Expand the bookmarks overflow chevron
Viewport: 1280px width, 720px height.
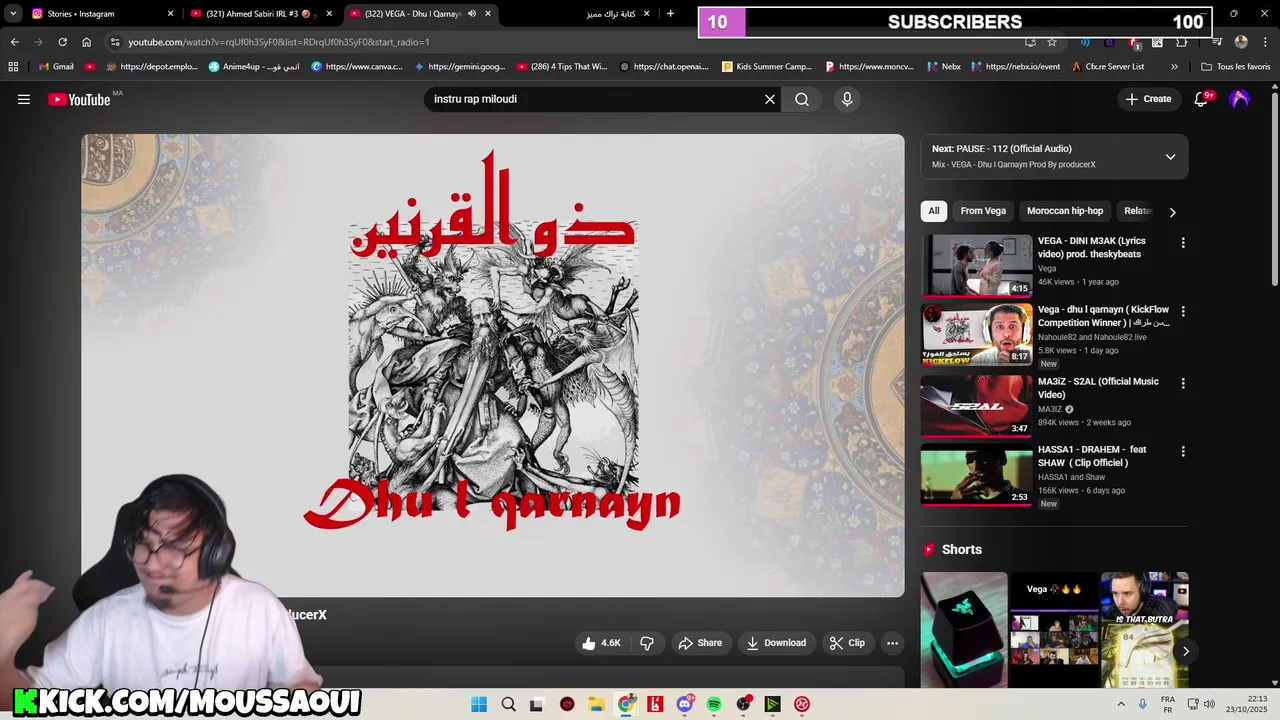click(1174, 67)
